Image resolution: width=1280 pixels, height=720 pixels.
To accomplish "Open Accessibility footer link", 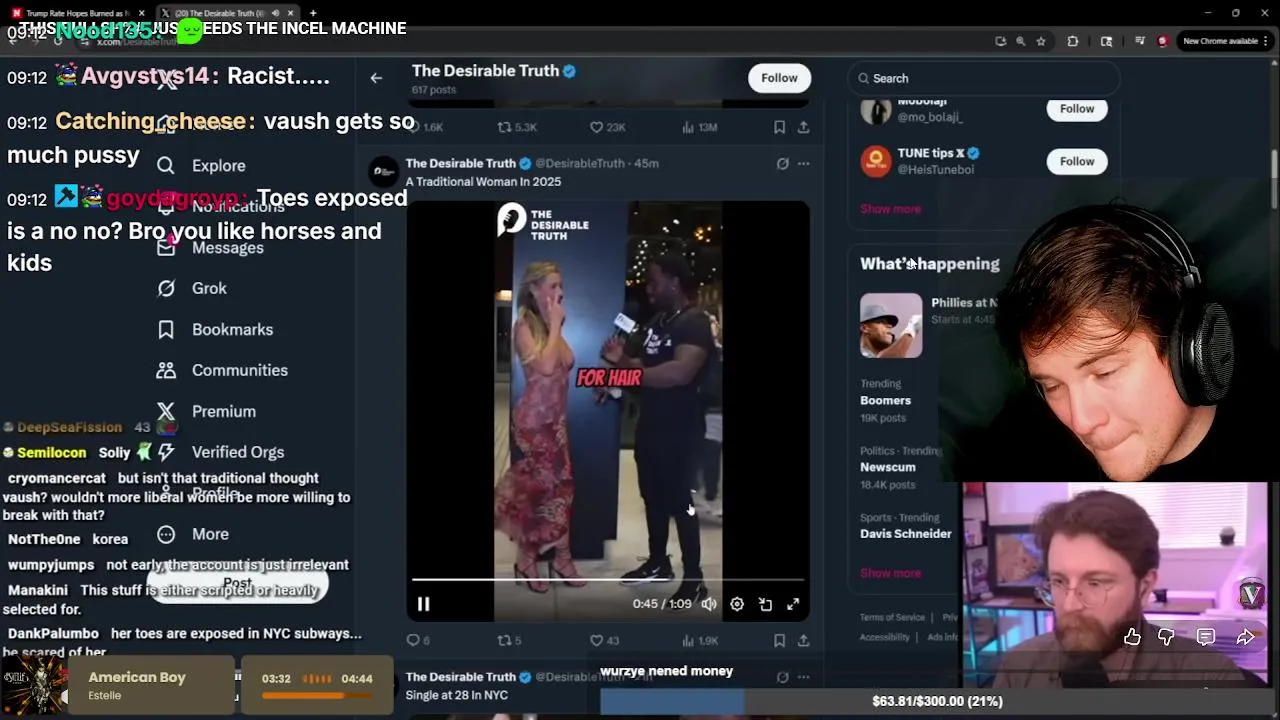I will click(x=884, y=638).
